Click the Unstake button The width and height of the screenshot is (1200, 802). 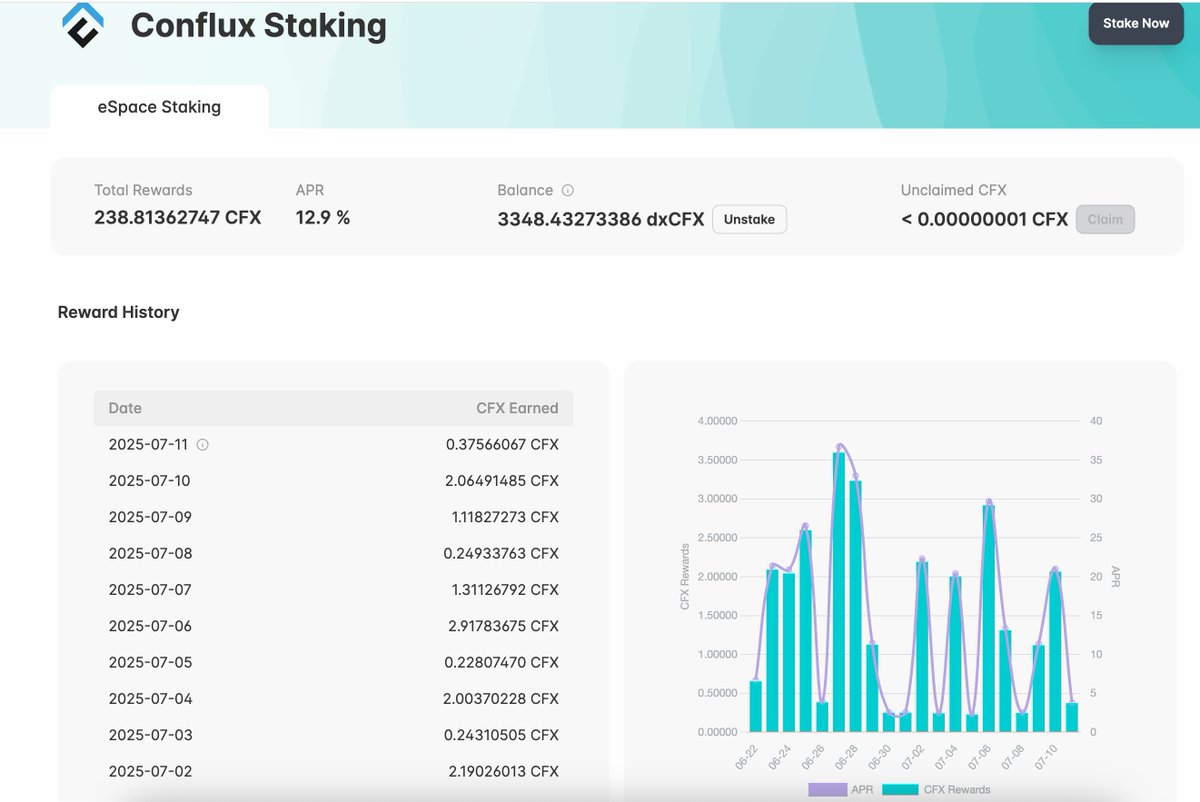749,219
